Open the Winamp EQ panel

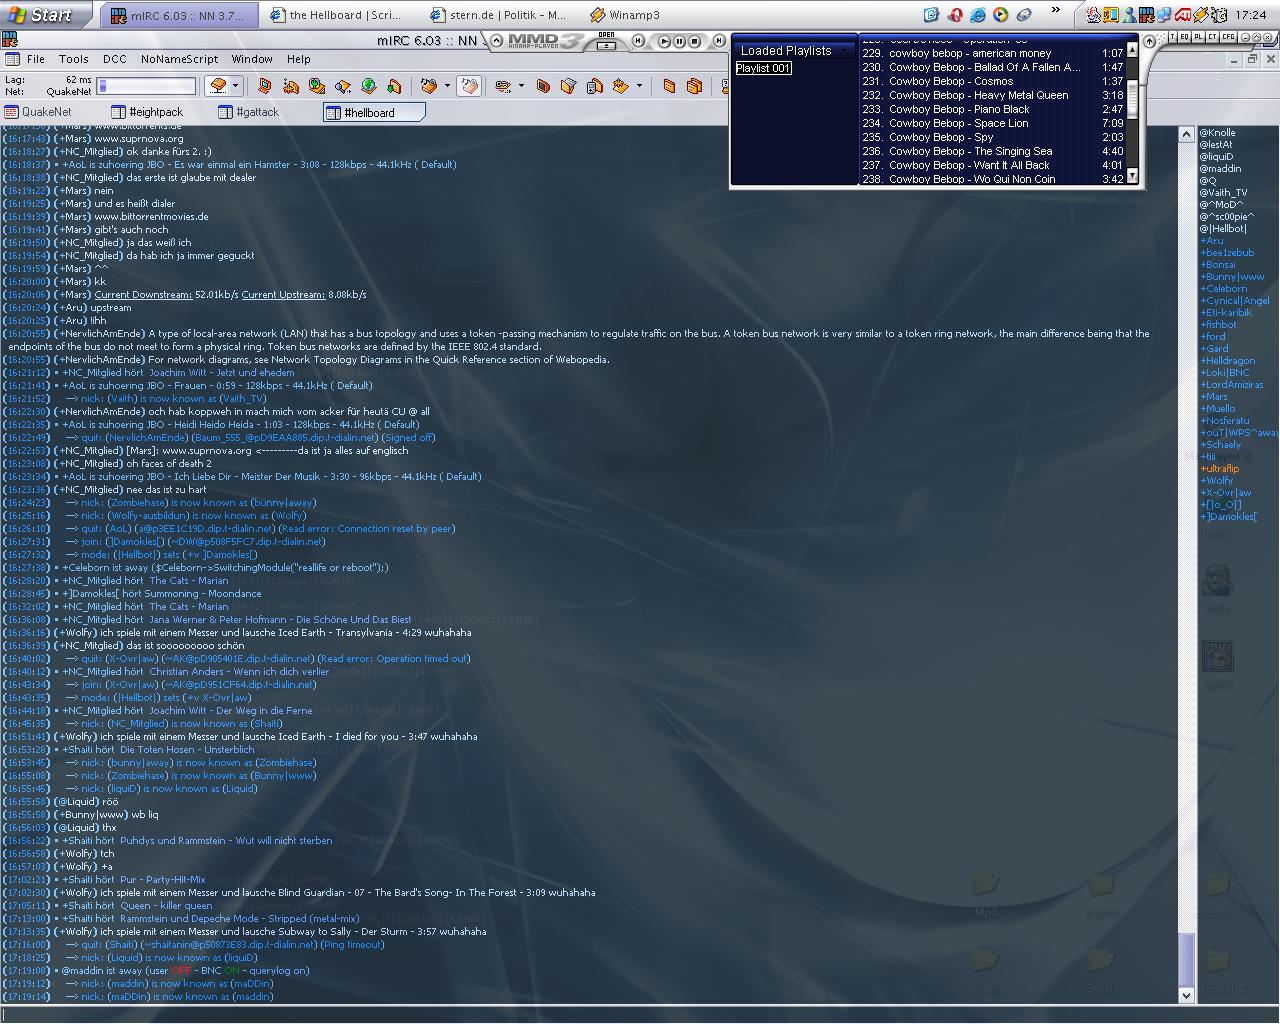(x=1185, y=37)
